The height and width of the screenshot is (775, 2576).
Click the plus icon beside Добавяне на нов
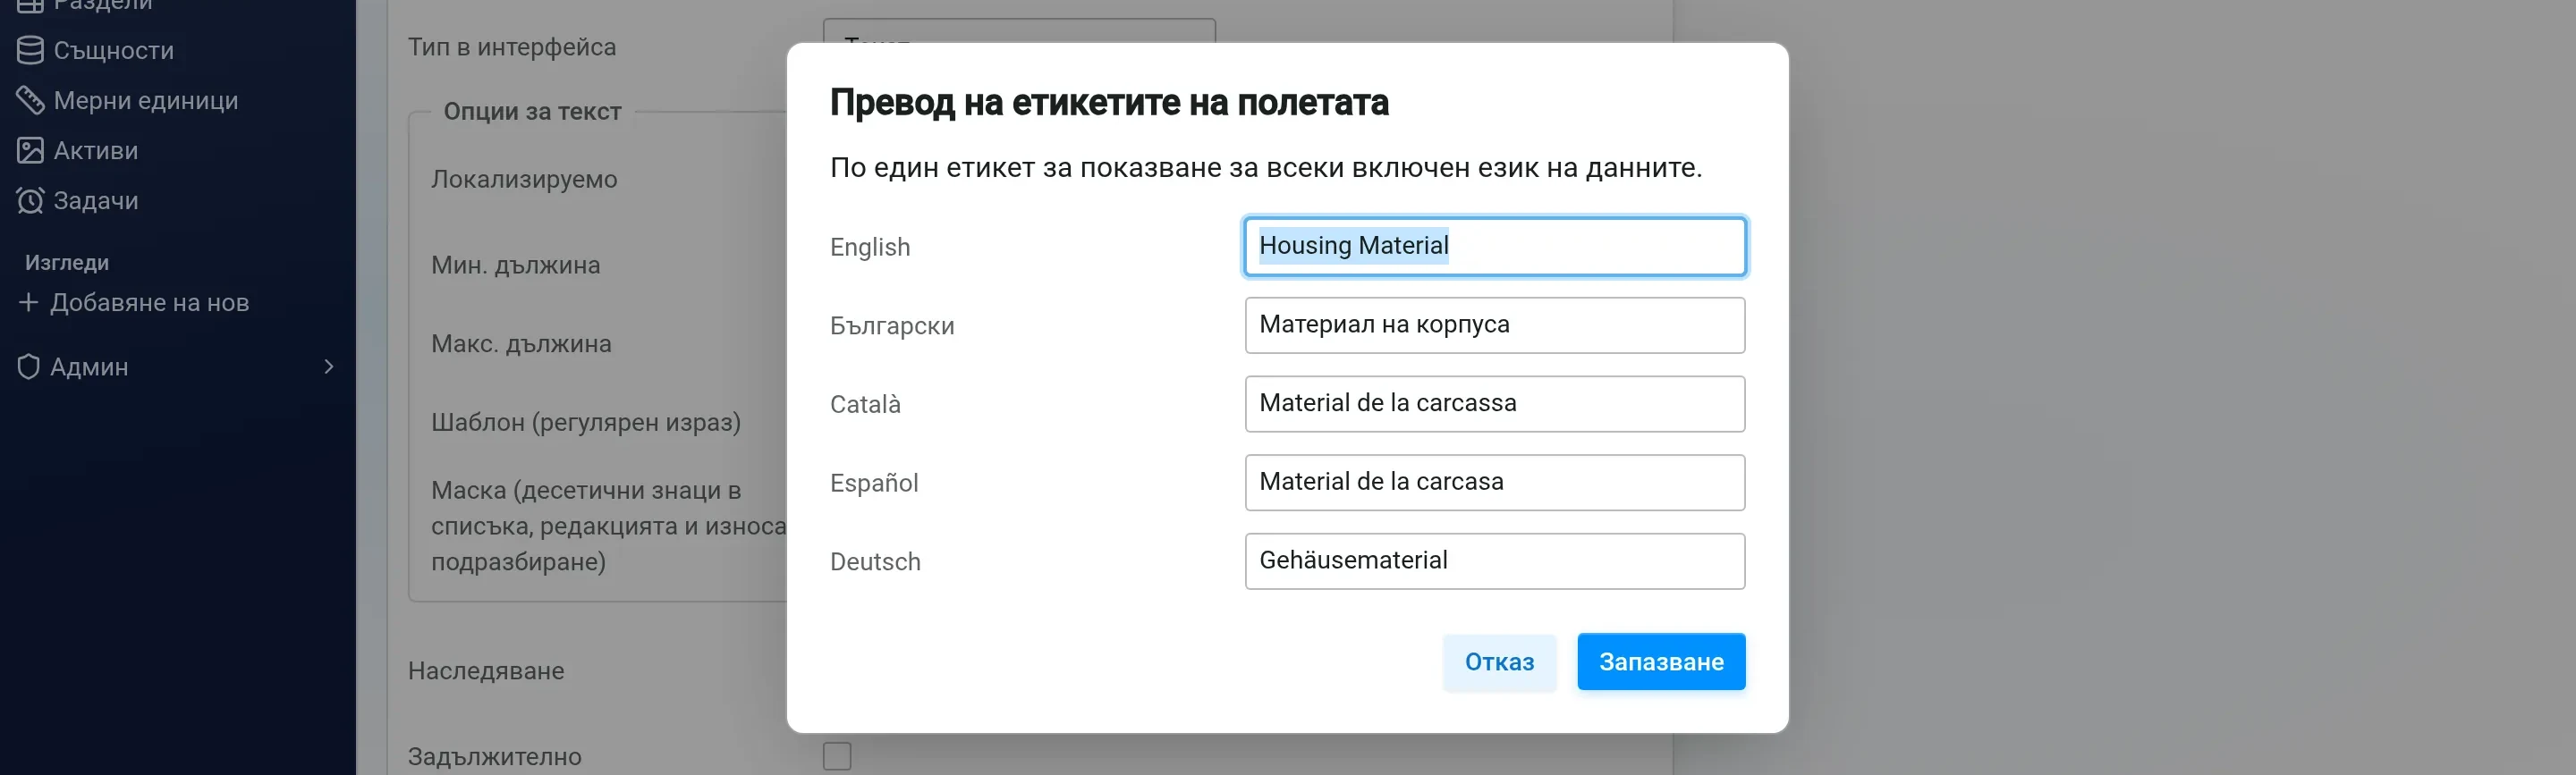[x=29, y=302]
